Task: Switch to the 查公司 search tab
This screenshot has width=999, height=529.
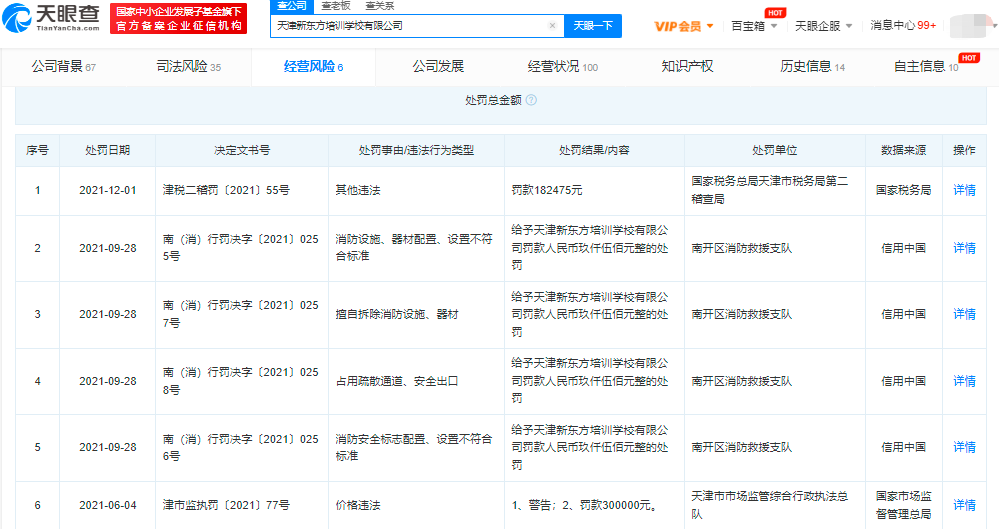Action: 292,6
